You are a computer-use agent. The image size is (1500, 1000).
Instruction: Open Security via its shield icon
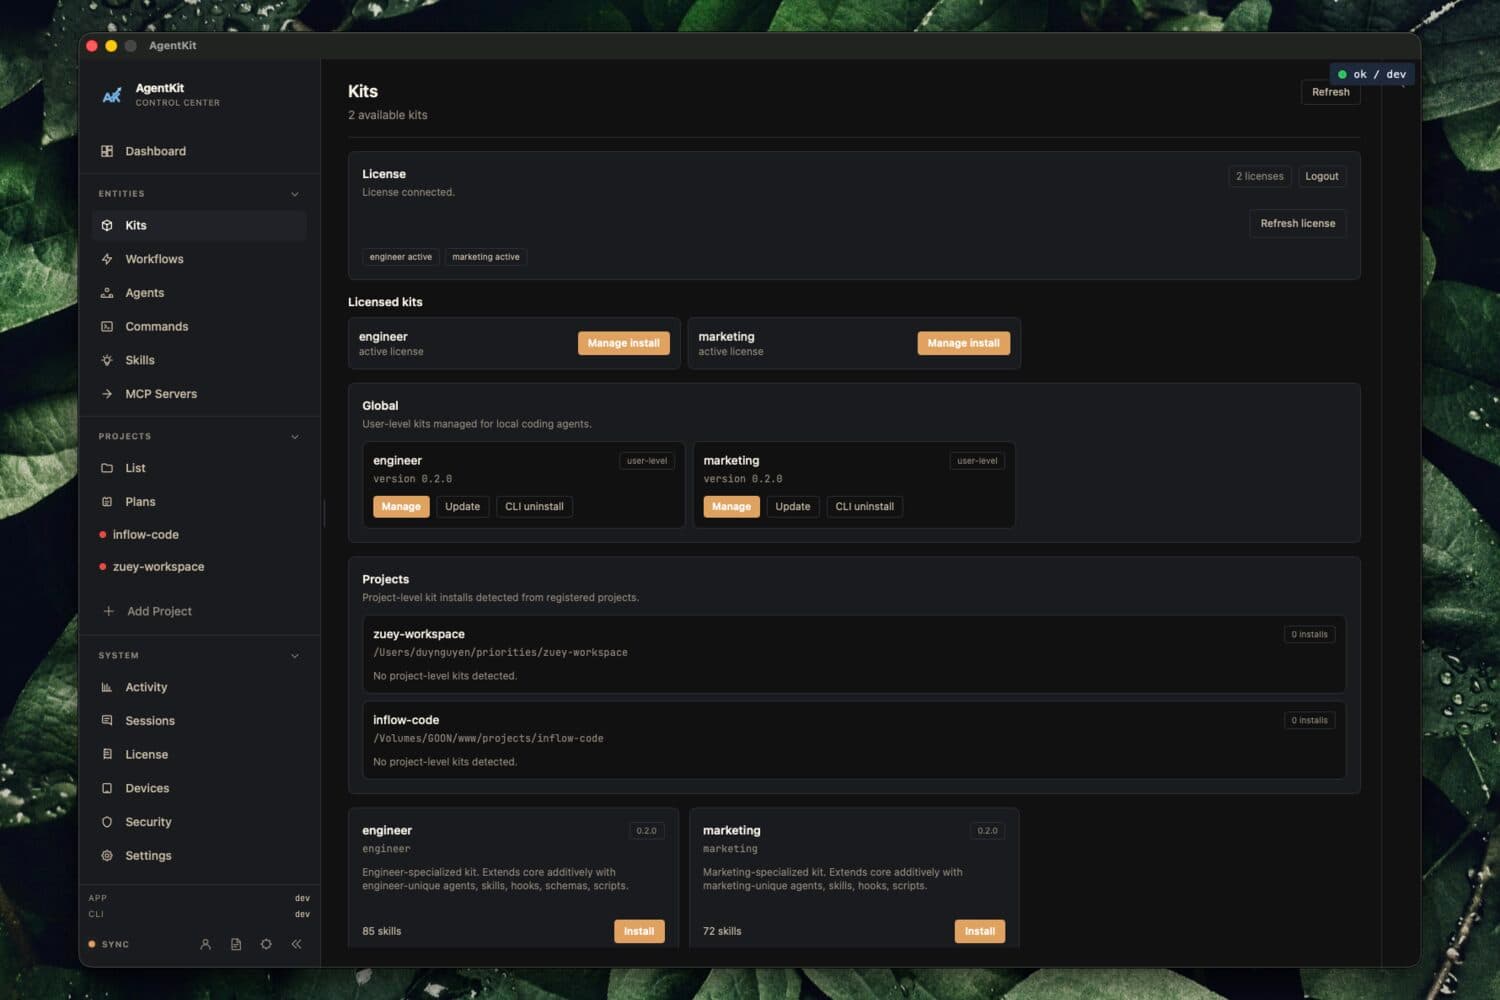[107, 822]
